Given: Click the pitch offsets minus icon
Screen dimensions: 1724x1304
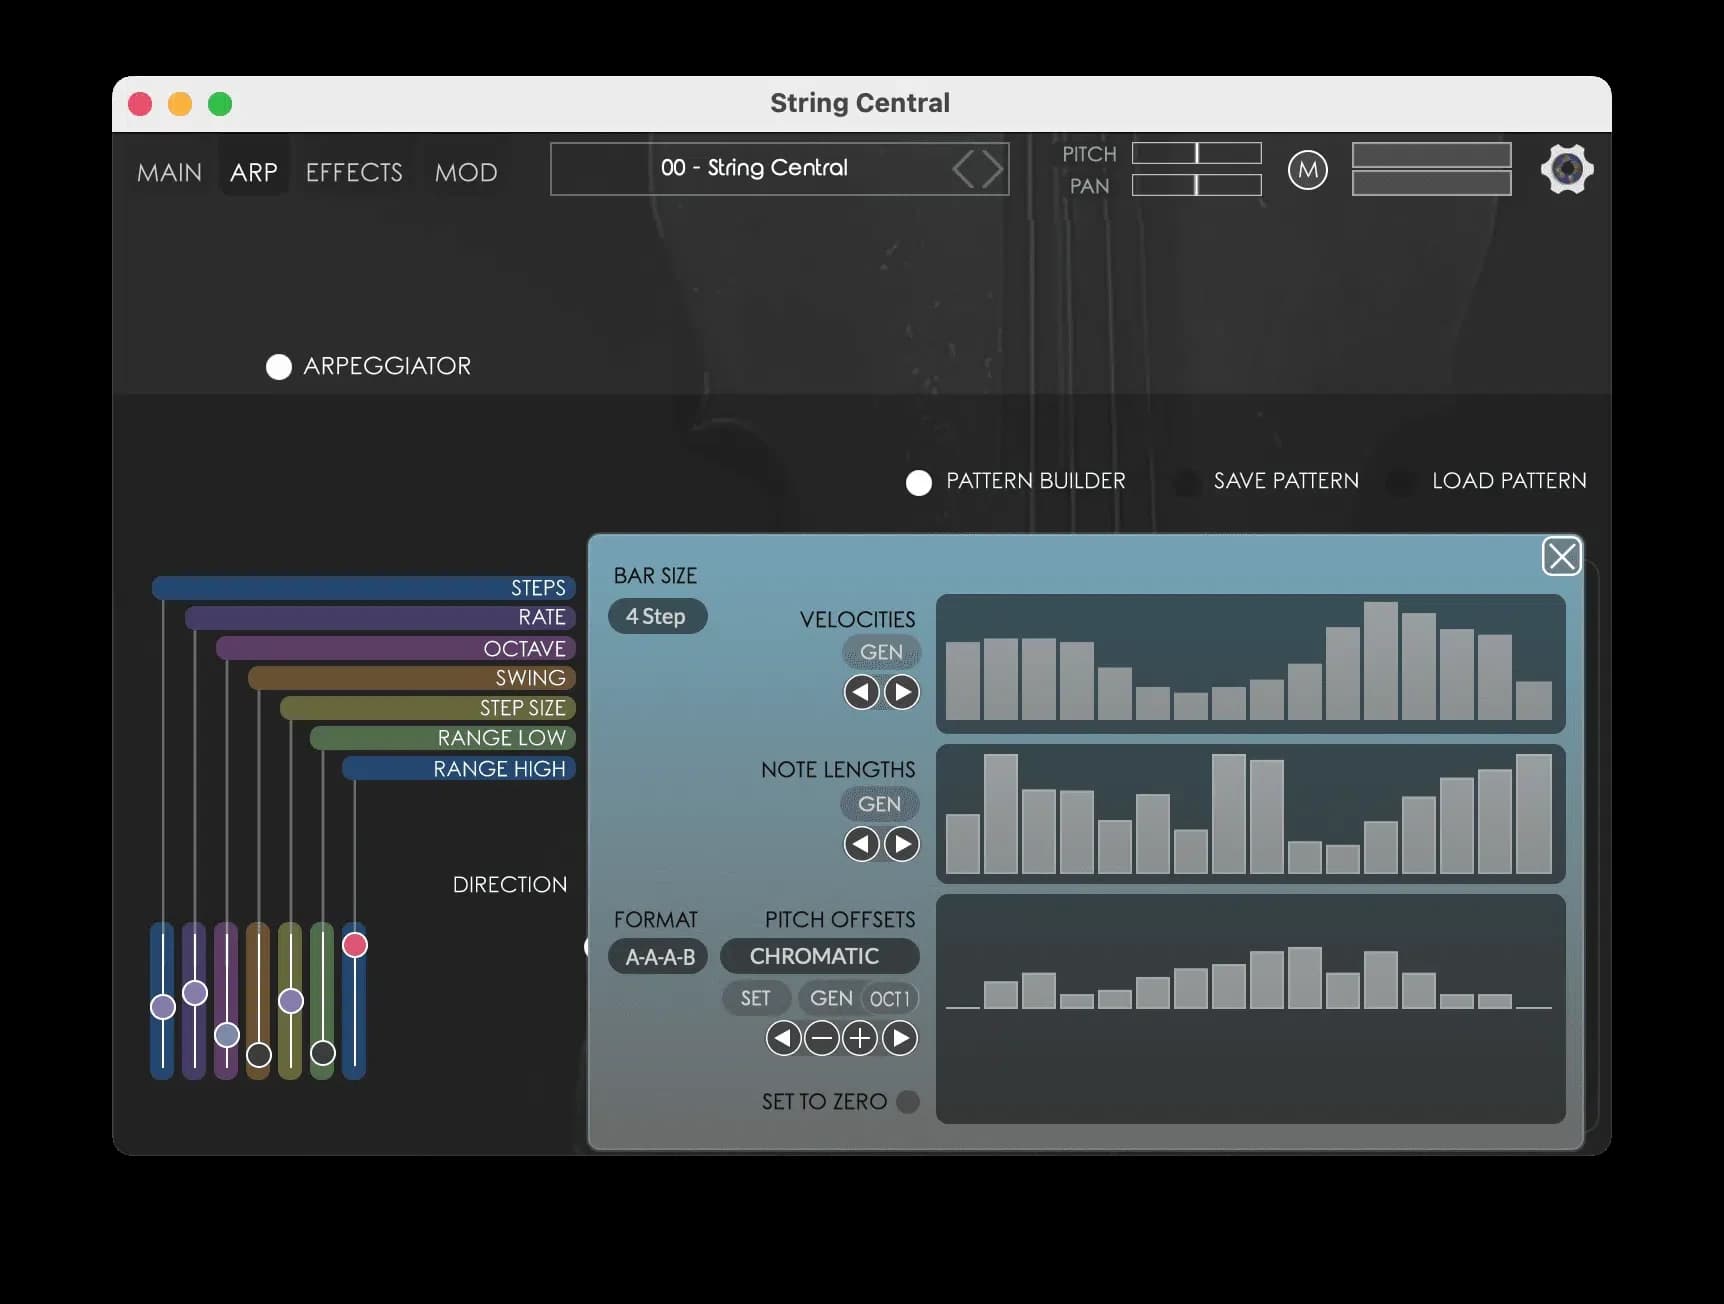Looking at the screenshot, I should 821,1039.
